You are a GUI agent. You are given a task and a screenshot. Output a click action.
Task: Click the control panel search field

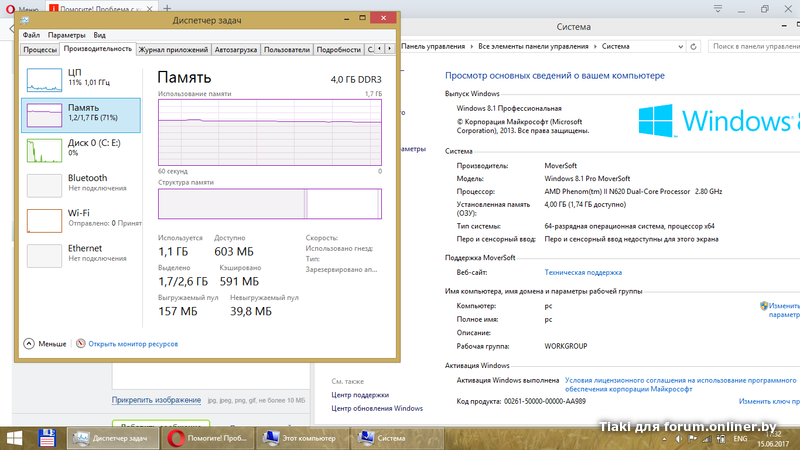(x=755, y=46)
